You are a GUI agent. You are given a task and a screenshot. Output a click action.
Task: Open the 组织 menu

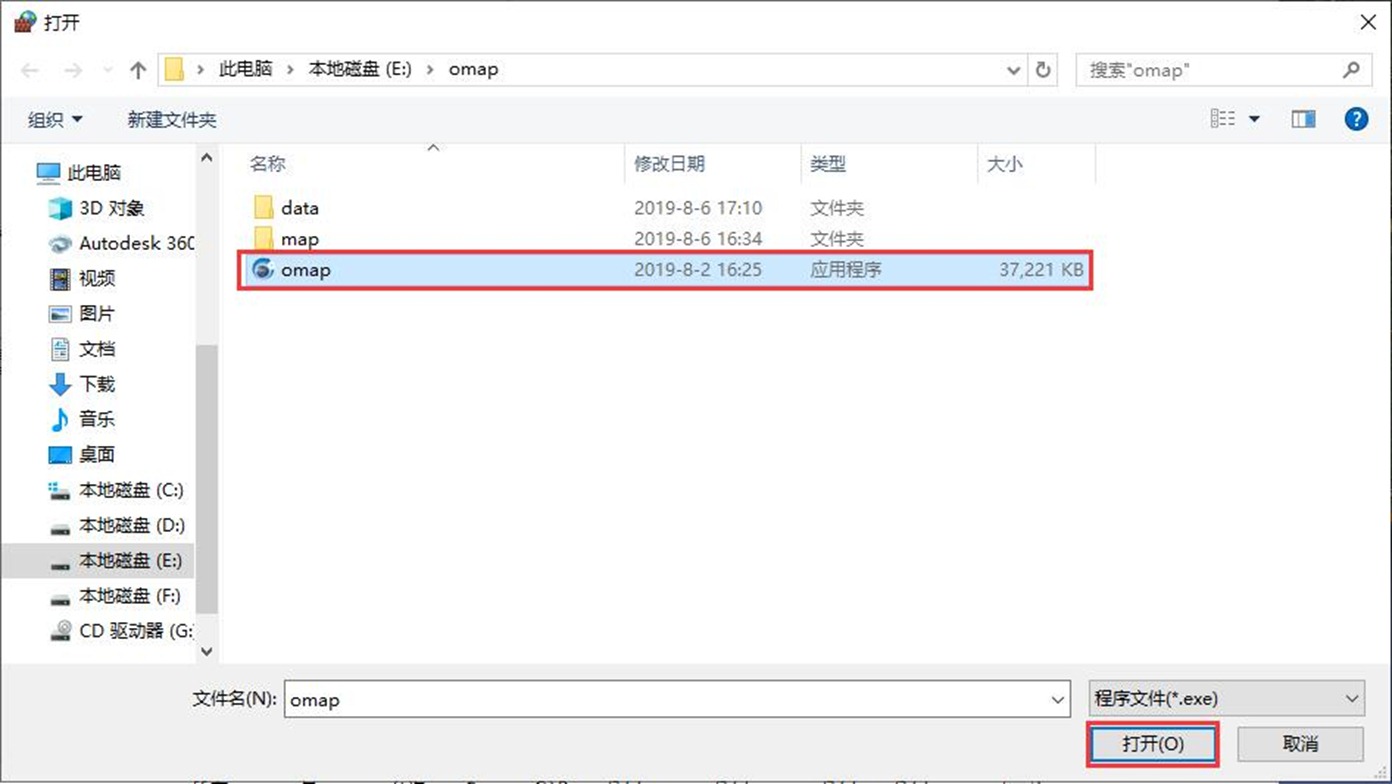(55, 120)
